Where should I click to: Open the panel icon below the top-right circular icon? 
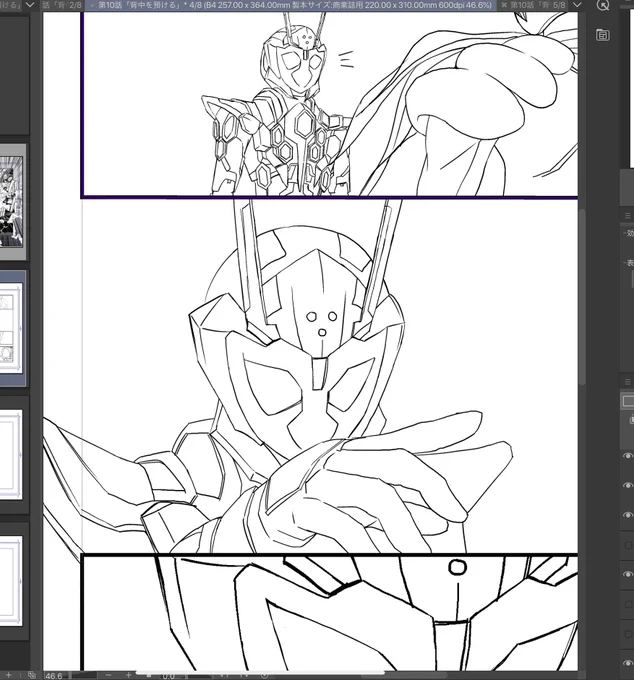click(603, 35)
